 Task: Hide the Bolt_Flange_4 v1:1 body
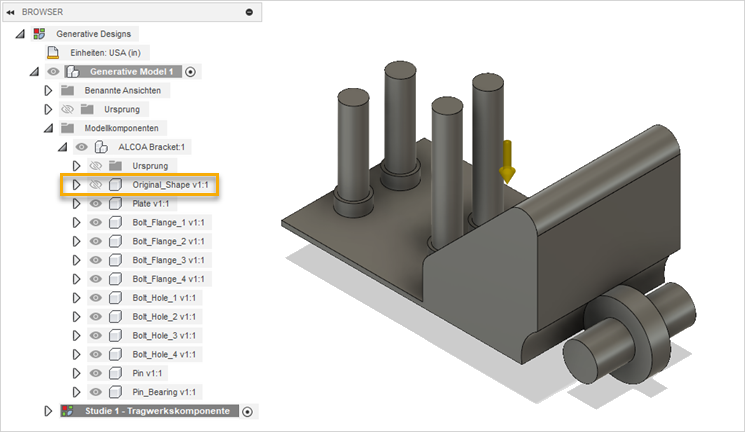tap(96, 279)
